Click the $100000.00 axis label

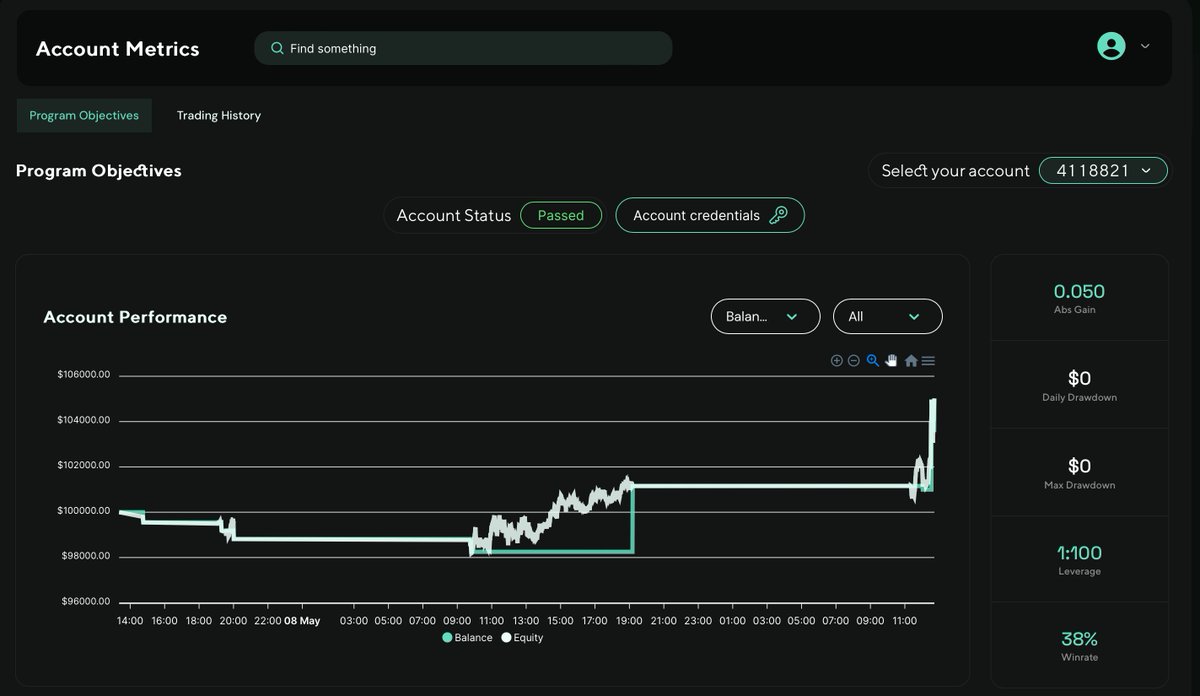(84, 511)
